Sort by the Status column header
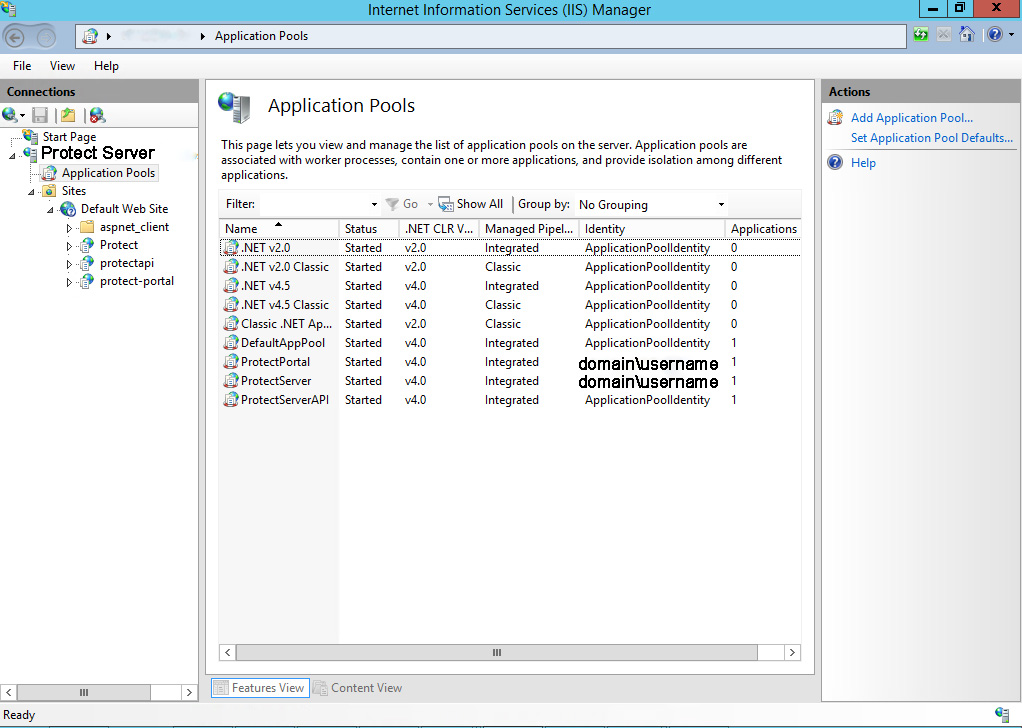The width and height of the screenshot is (1022, 728). coord(369,229)
